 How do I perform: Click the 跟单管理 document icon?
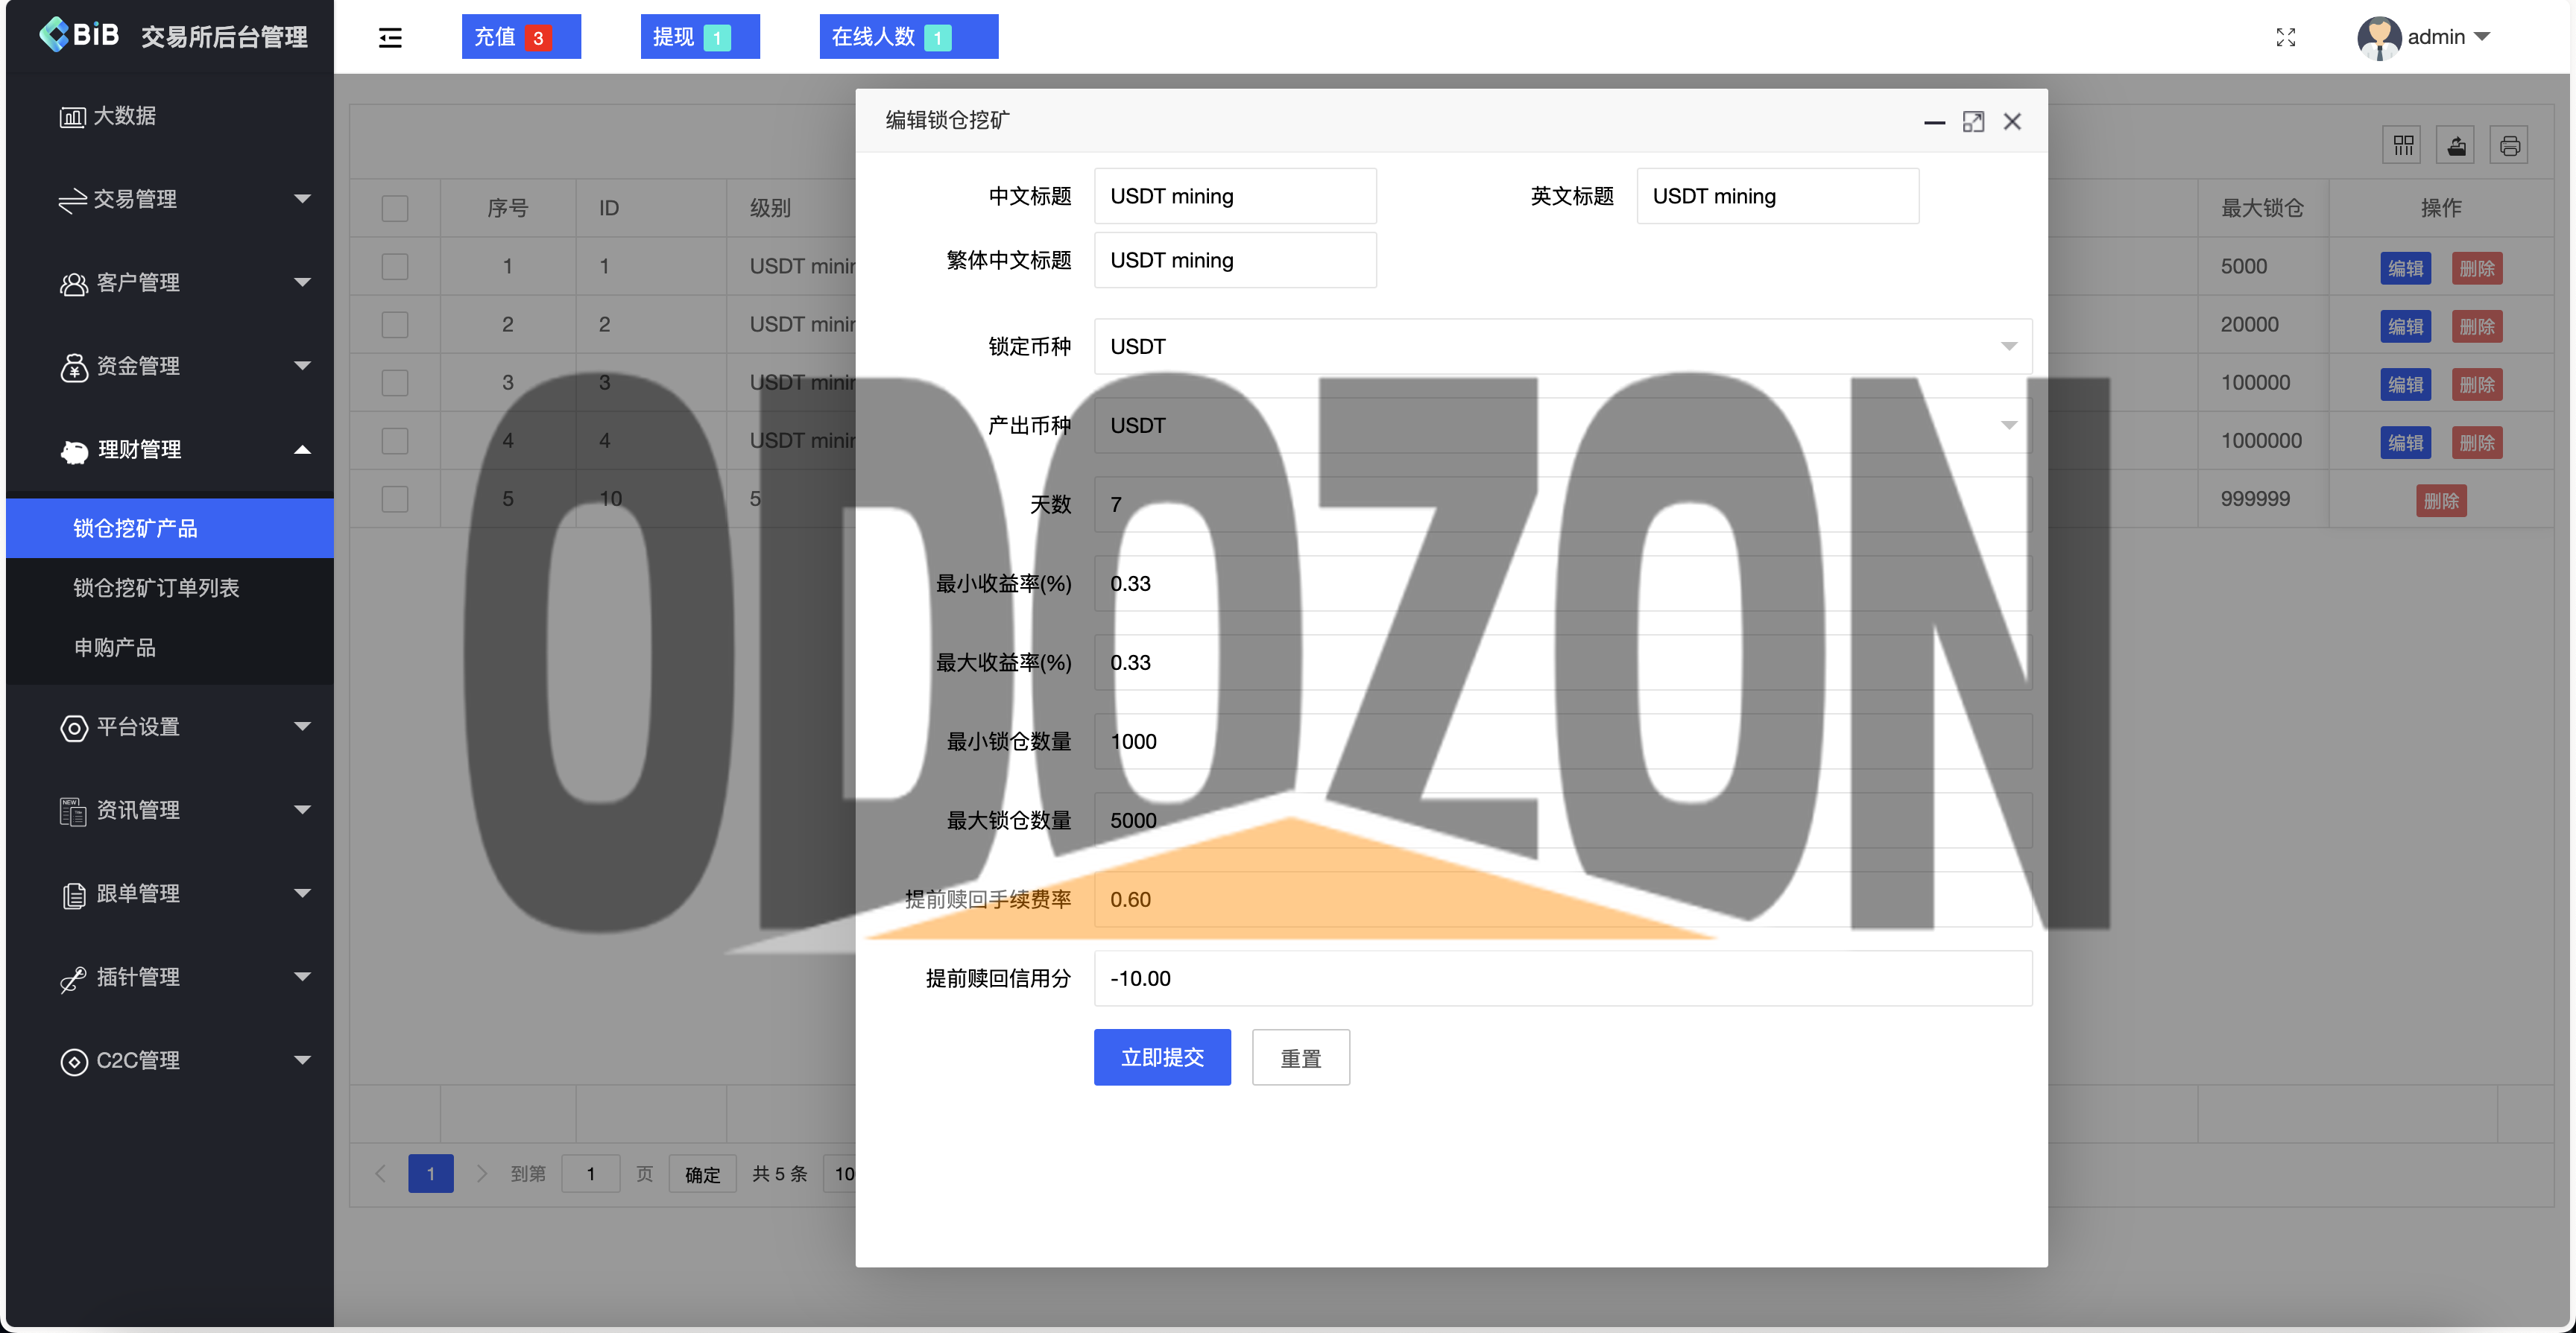coord(73,895)
